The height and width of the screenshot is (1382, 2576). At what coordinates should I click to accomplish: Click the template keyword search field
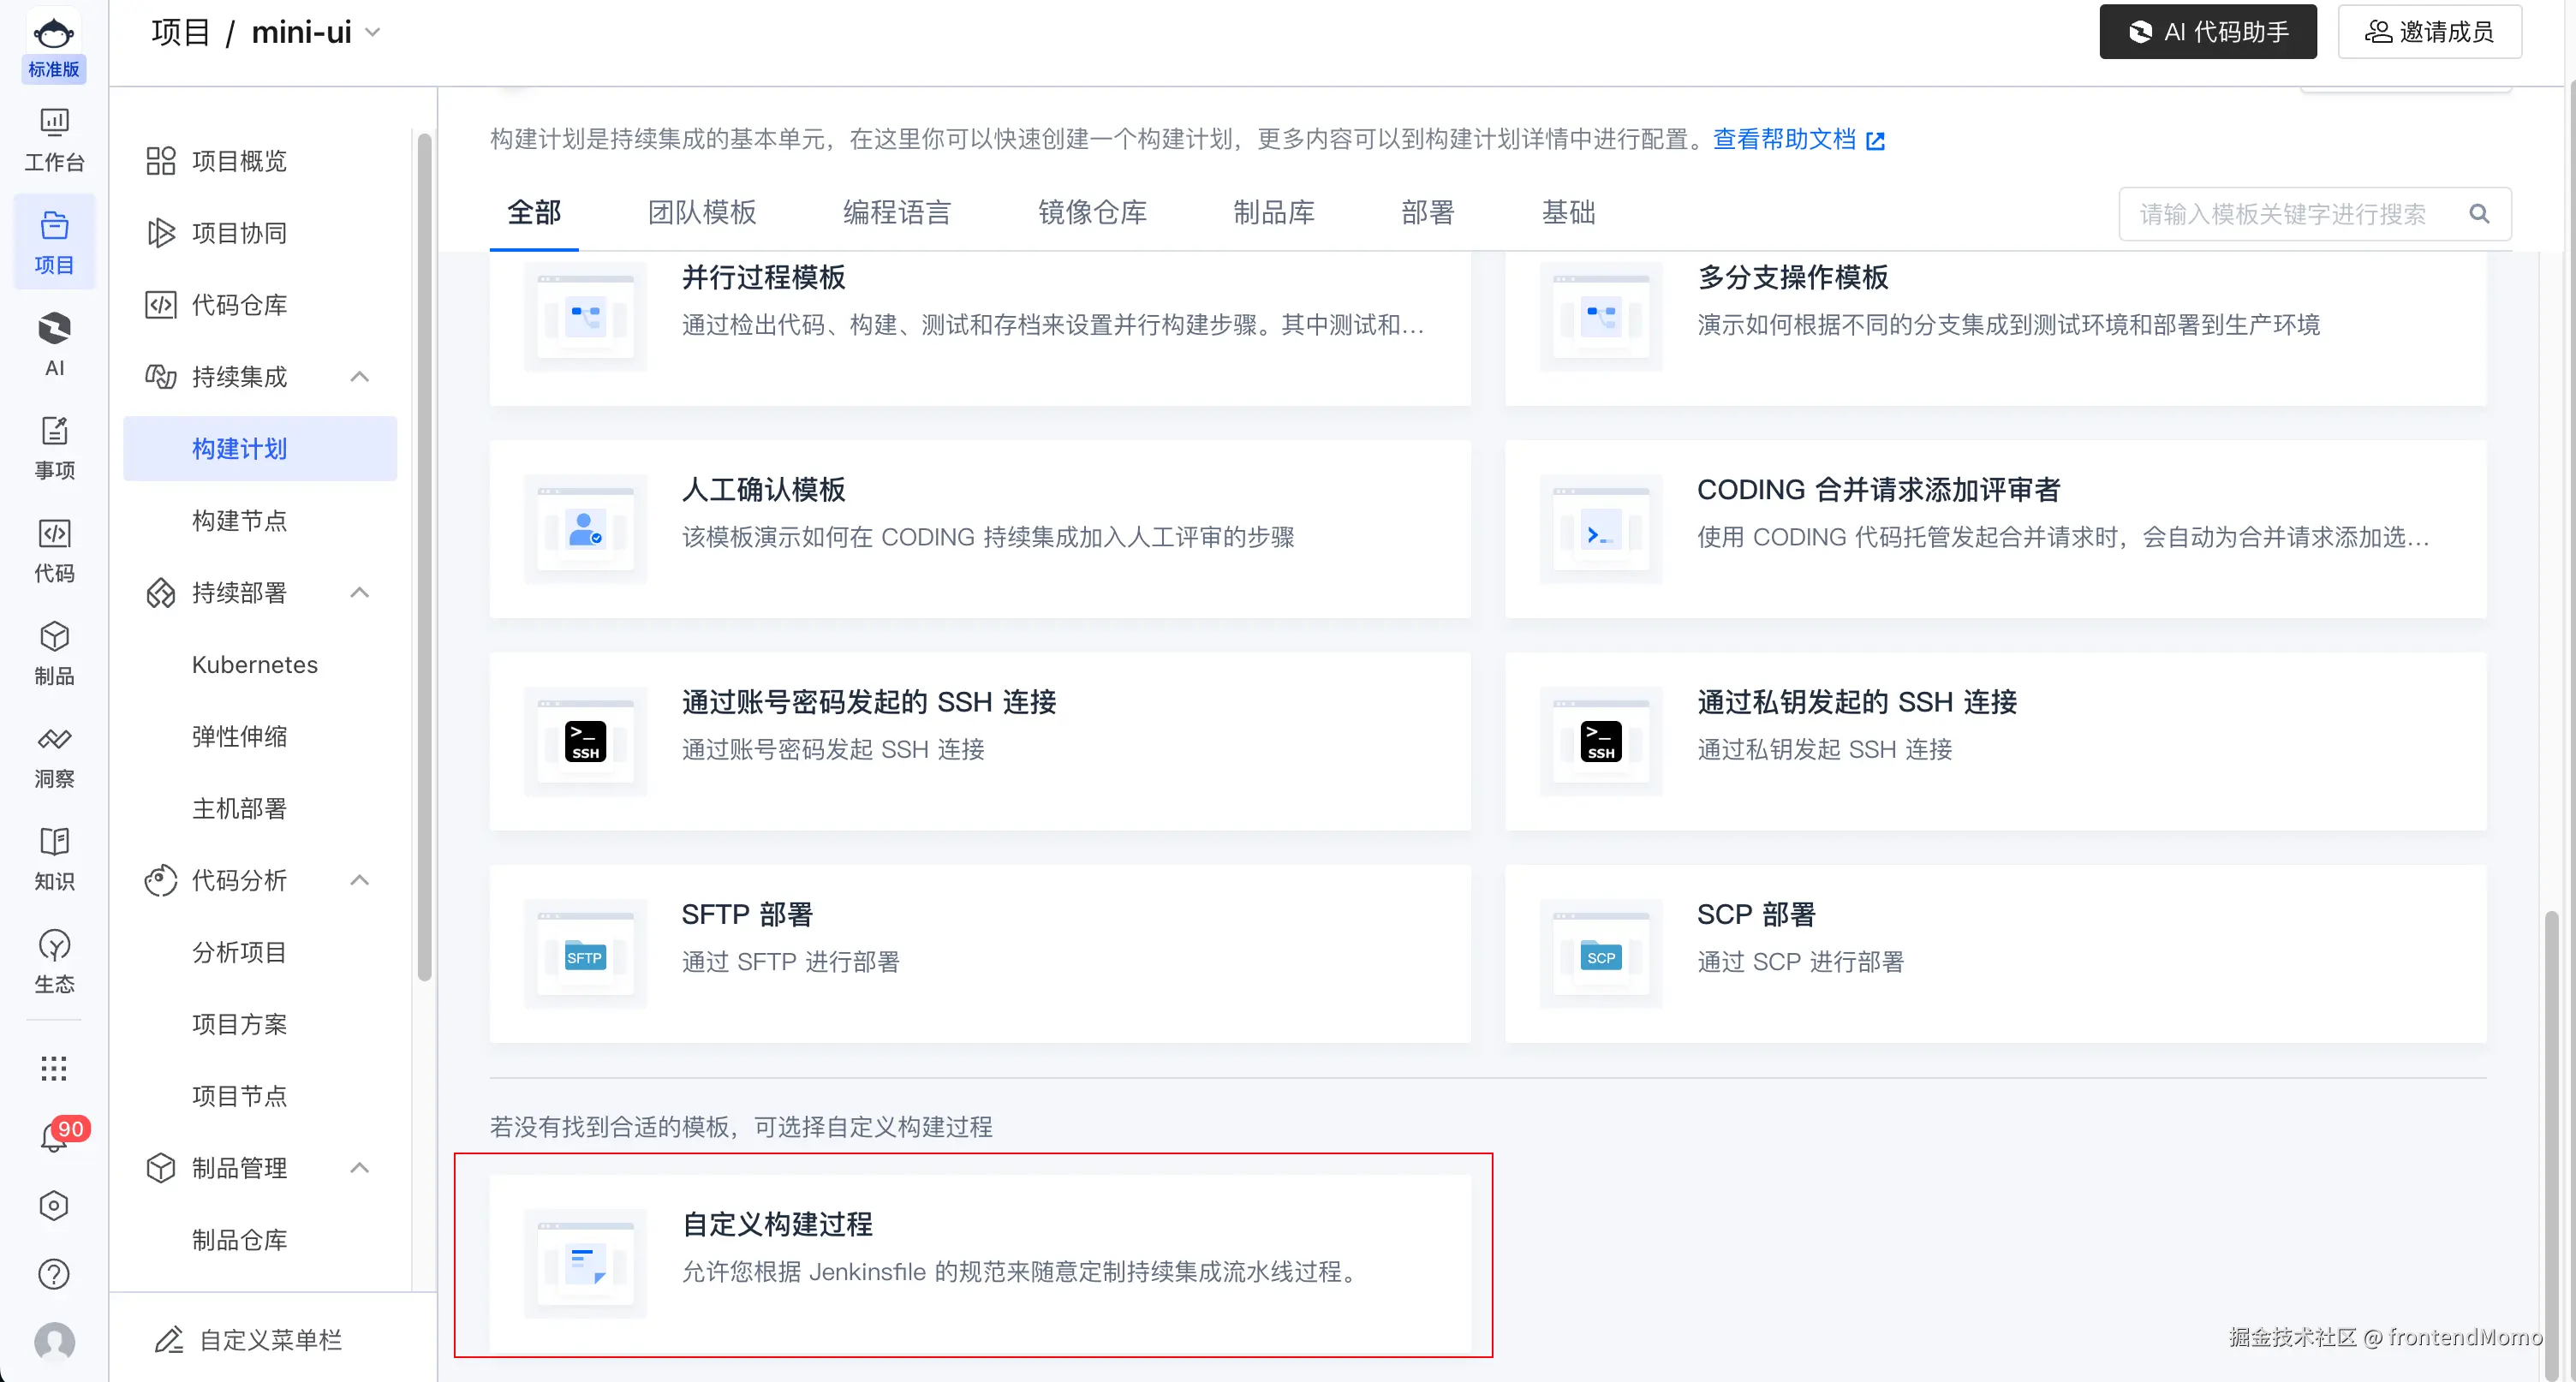(2284, 213)
